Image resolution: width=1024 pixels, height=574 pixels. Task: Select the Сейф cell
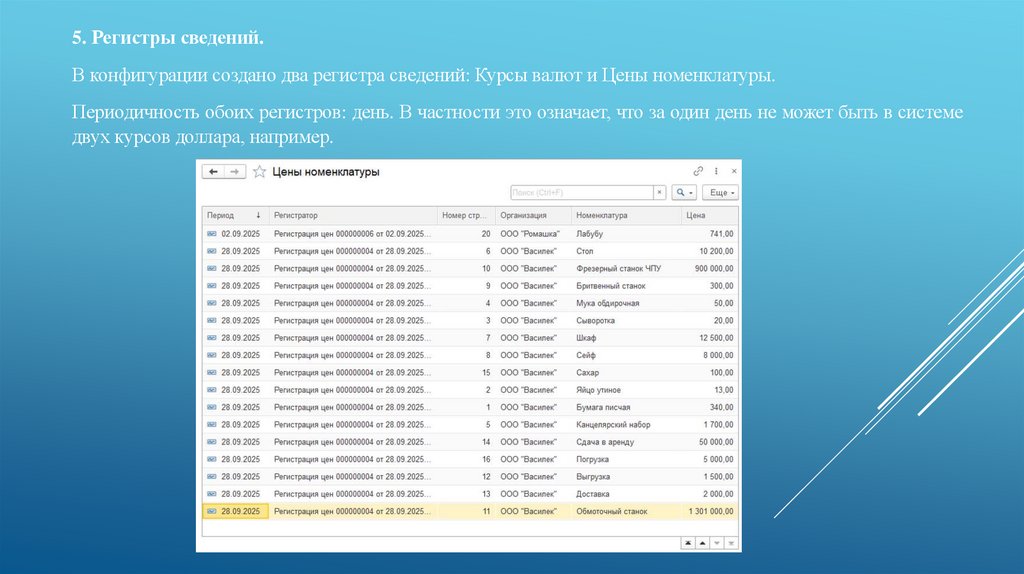(626, 355)
